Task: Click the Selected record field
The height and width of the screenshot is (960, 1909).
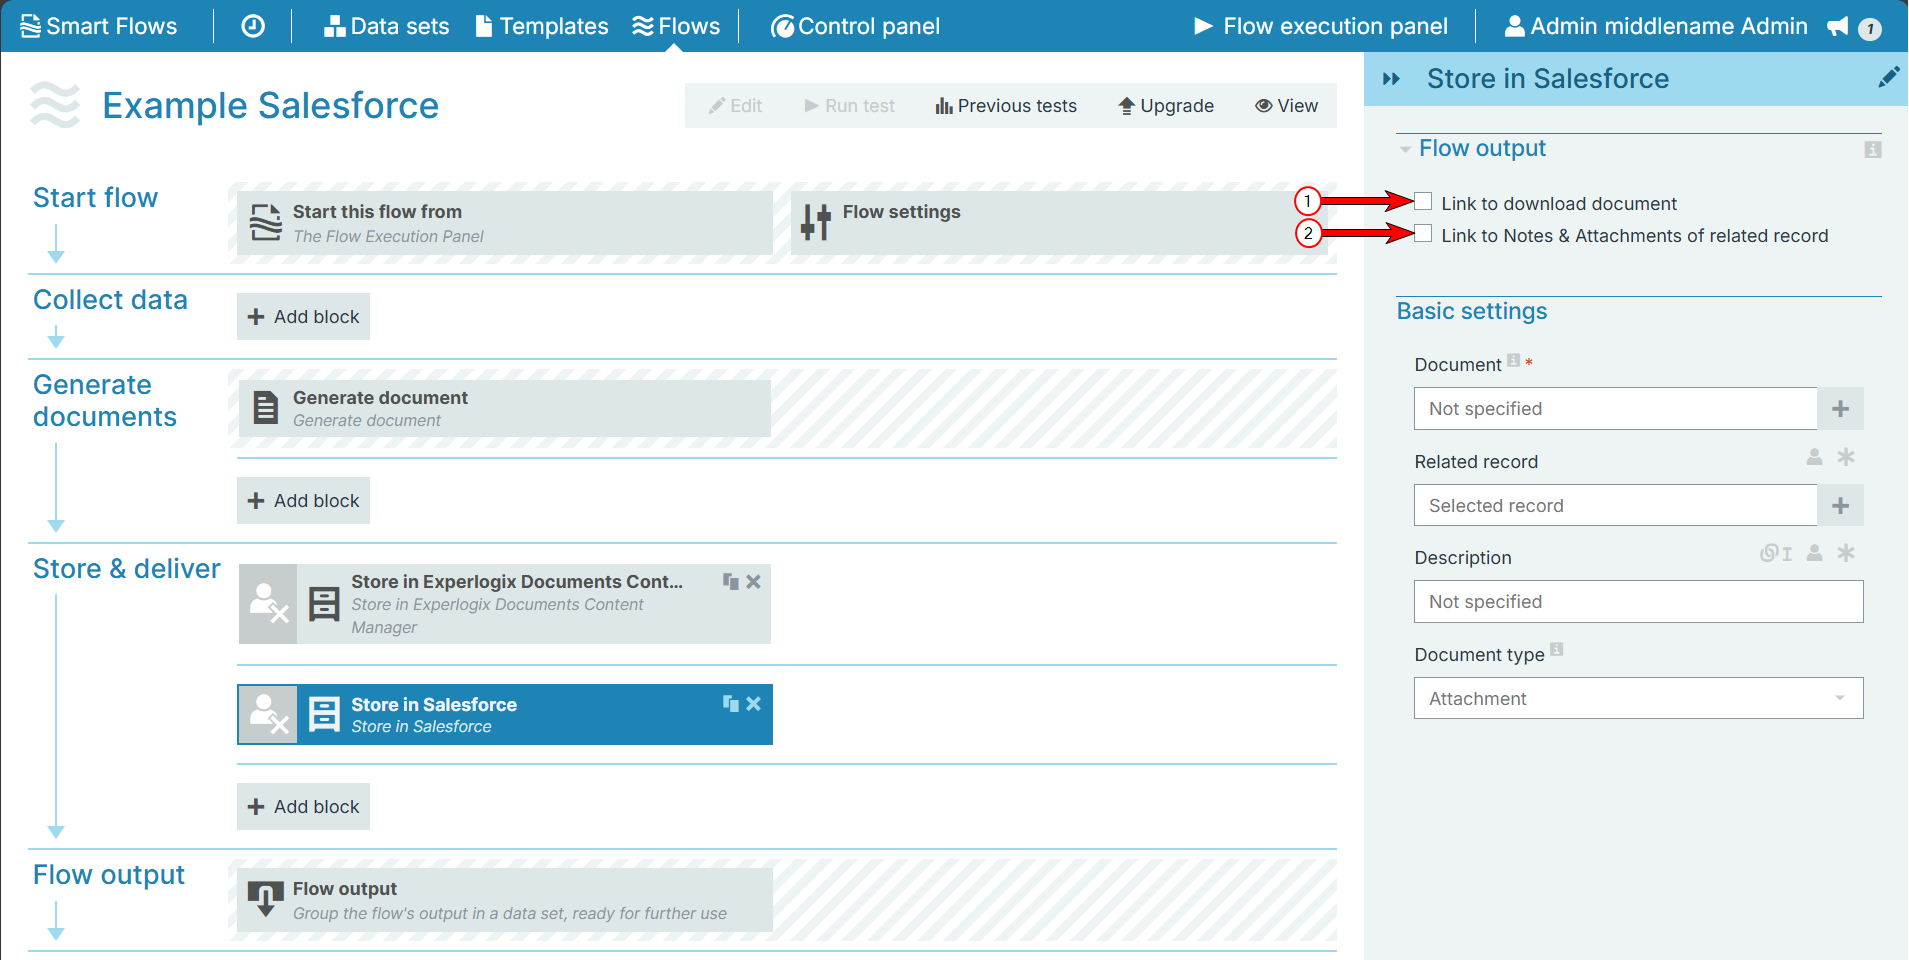Action: [1615, 505]
